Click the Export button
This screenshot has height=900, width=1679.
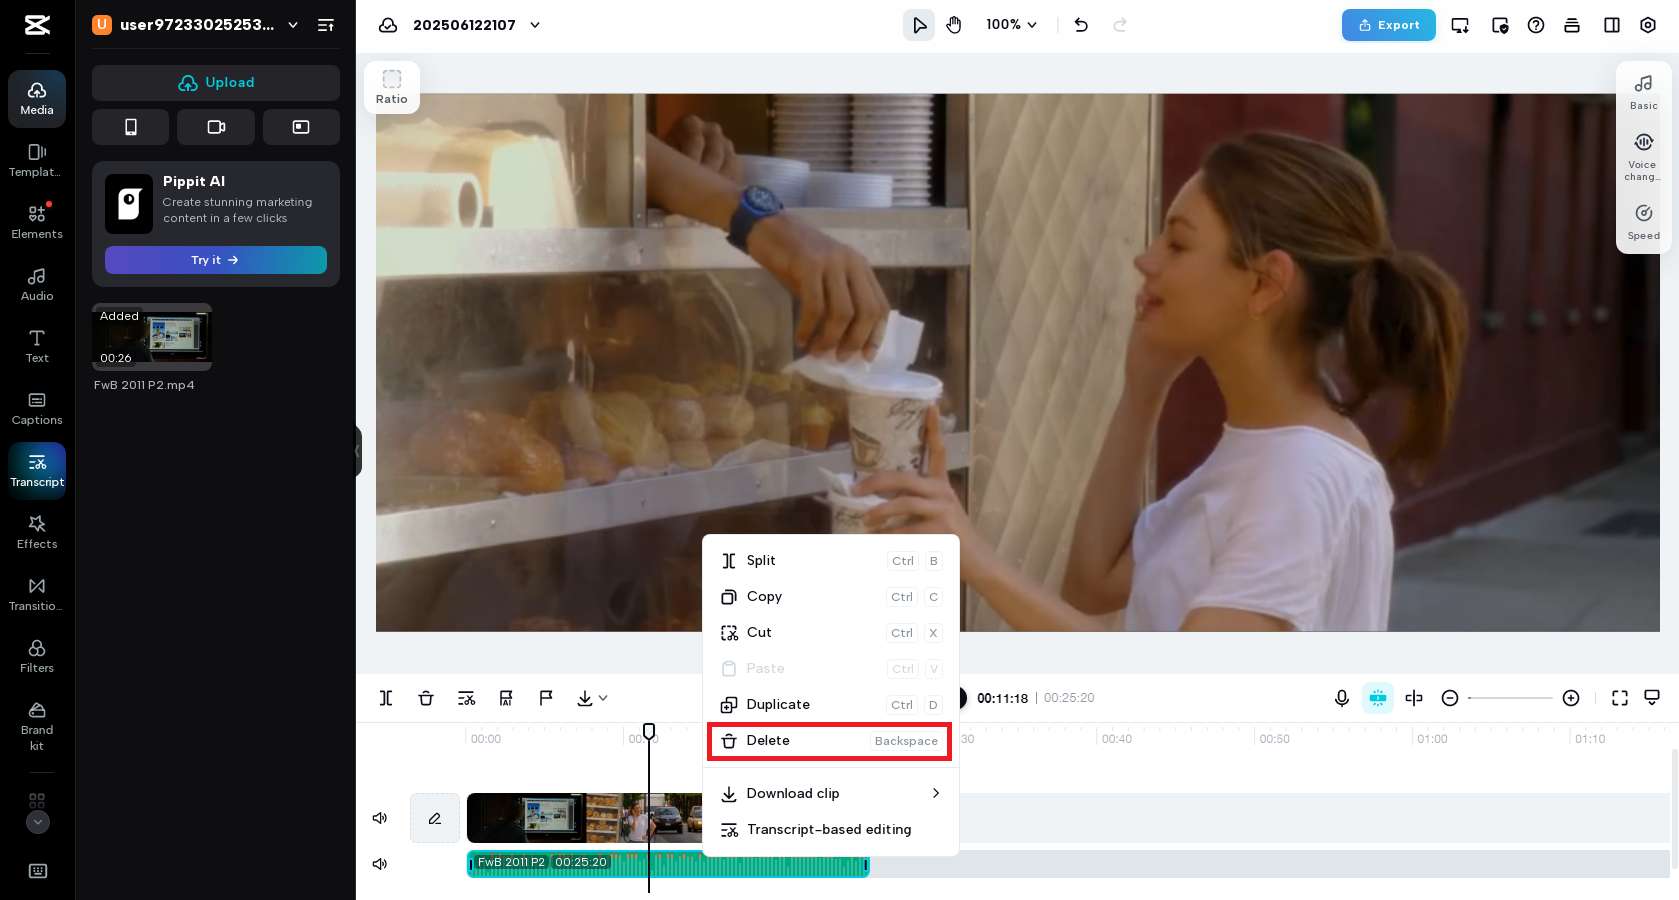[x=1388, y=25]
